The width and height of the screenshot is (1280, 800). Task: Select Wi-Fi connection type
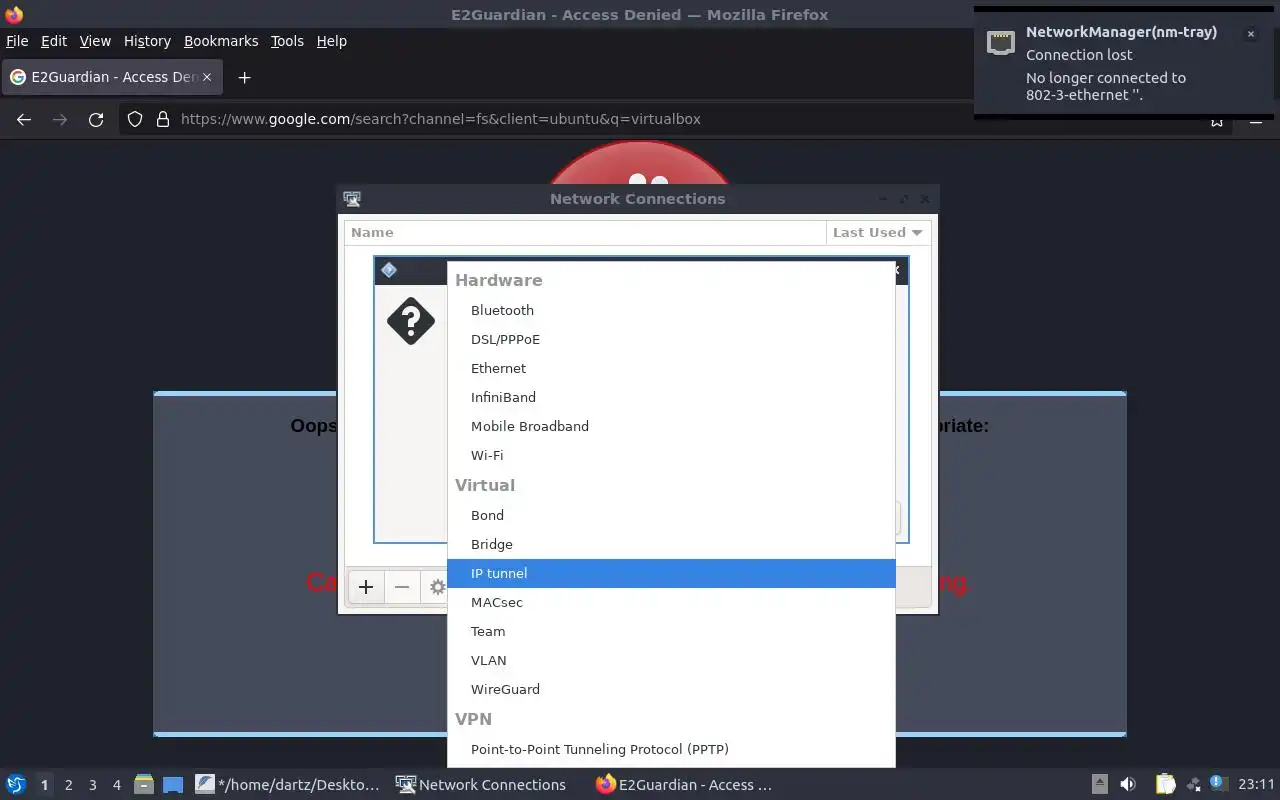point(671,455)
